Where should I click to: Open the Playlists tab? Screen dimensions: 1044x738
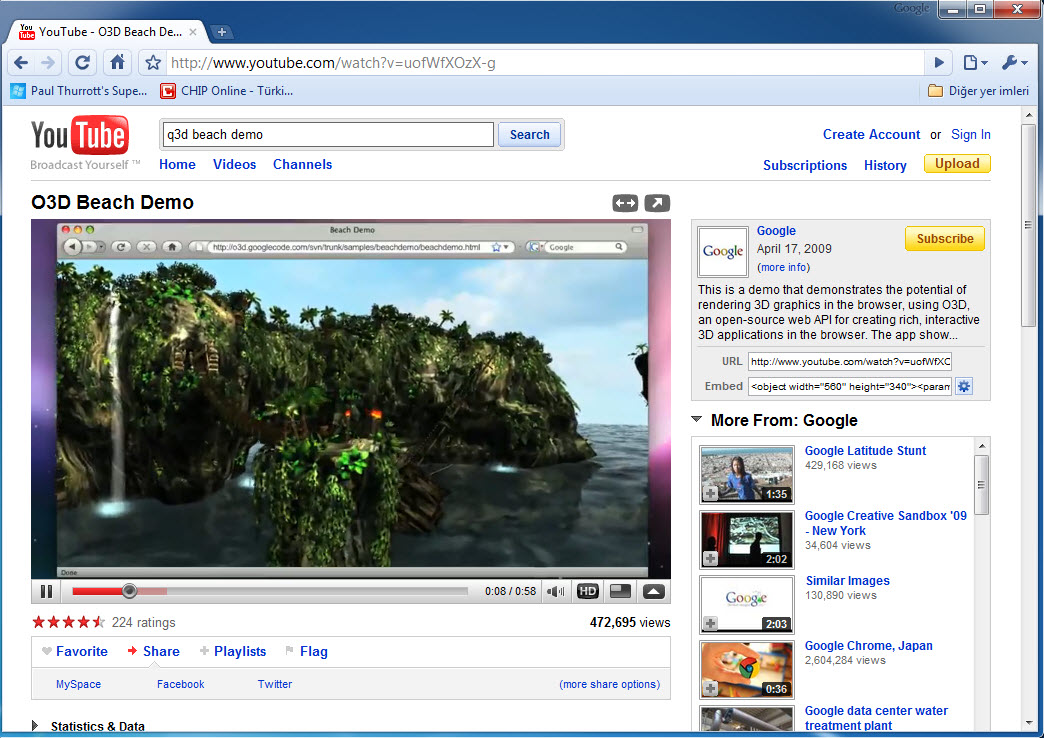tap(239, 651)
